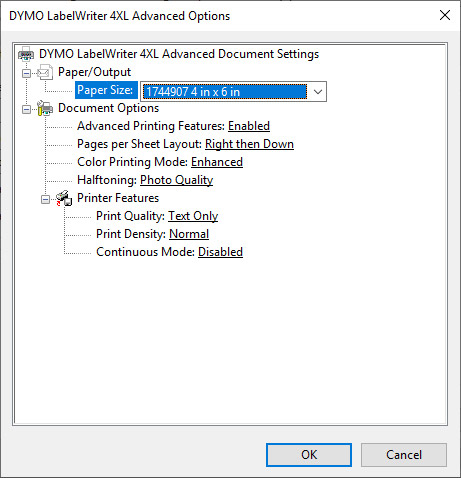Collapse the Printer Features tree node

coord(45,199)
